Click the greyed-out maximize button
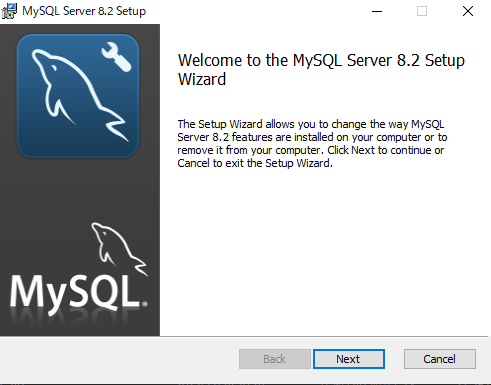The width and height of the screenshot is (491, 385). 422,11
